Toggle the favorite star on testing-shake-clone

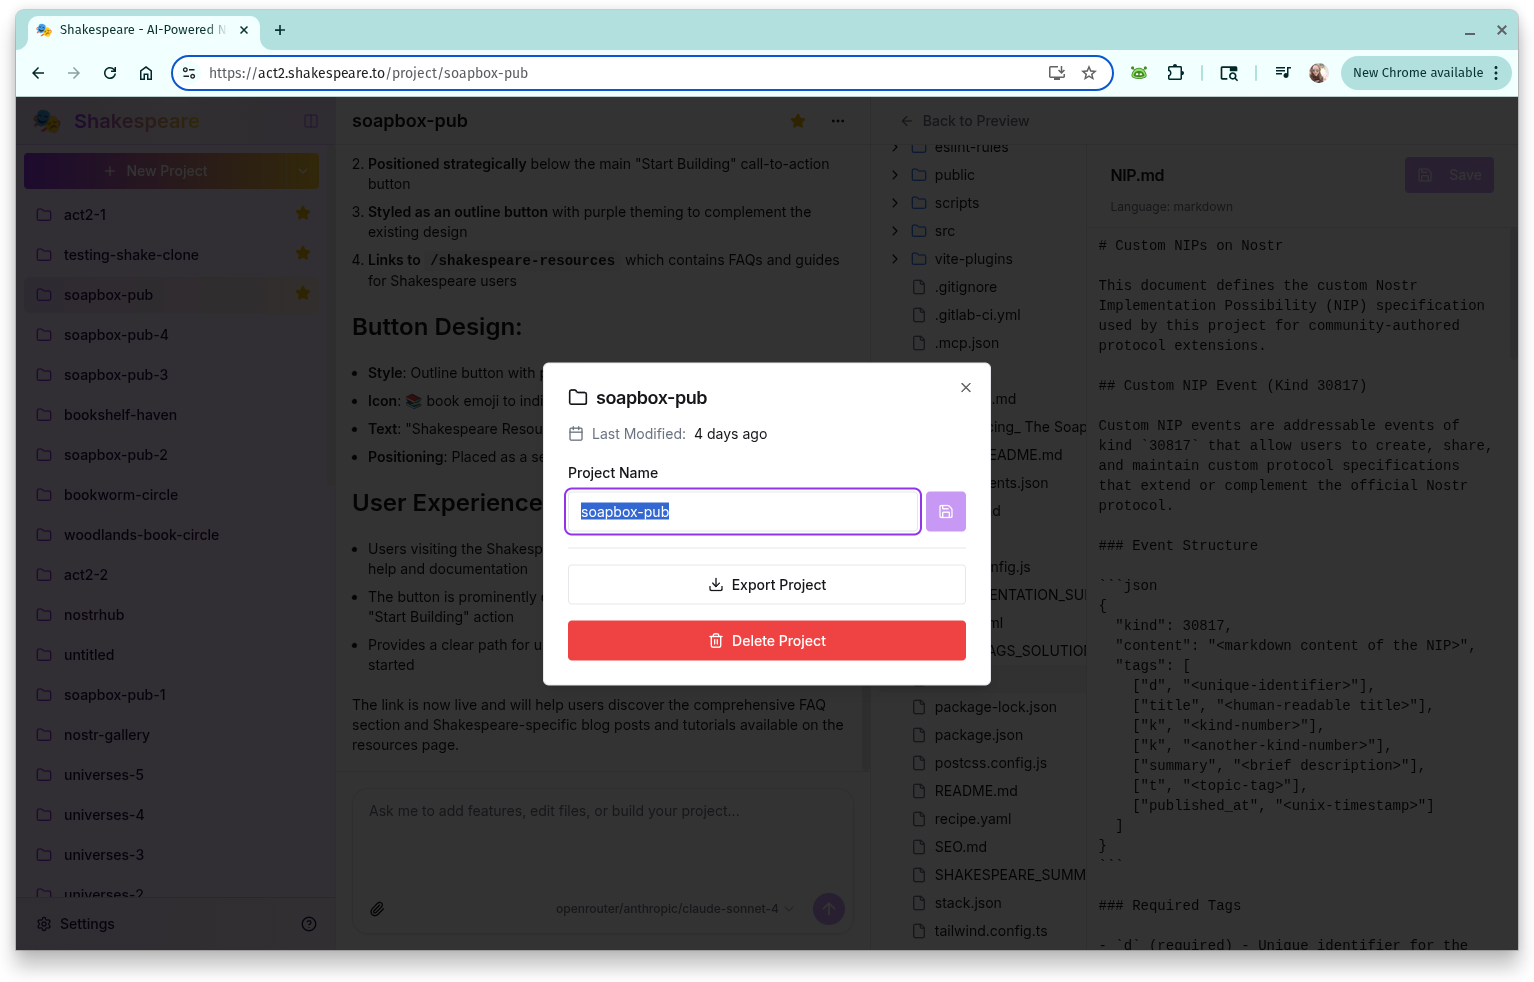pyautogui.click(x=302, y=253)
